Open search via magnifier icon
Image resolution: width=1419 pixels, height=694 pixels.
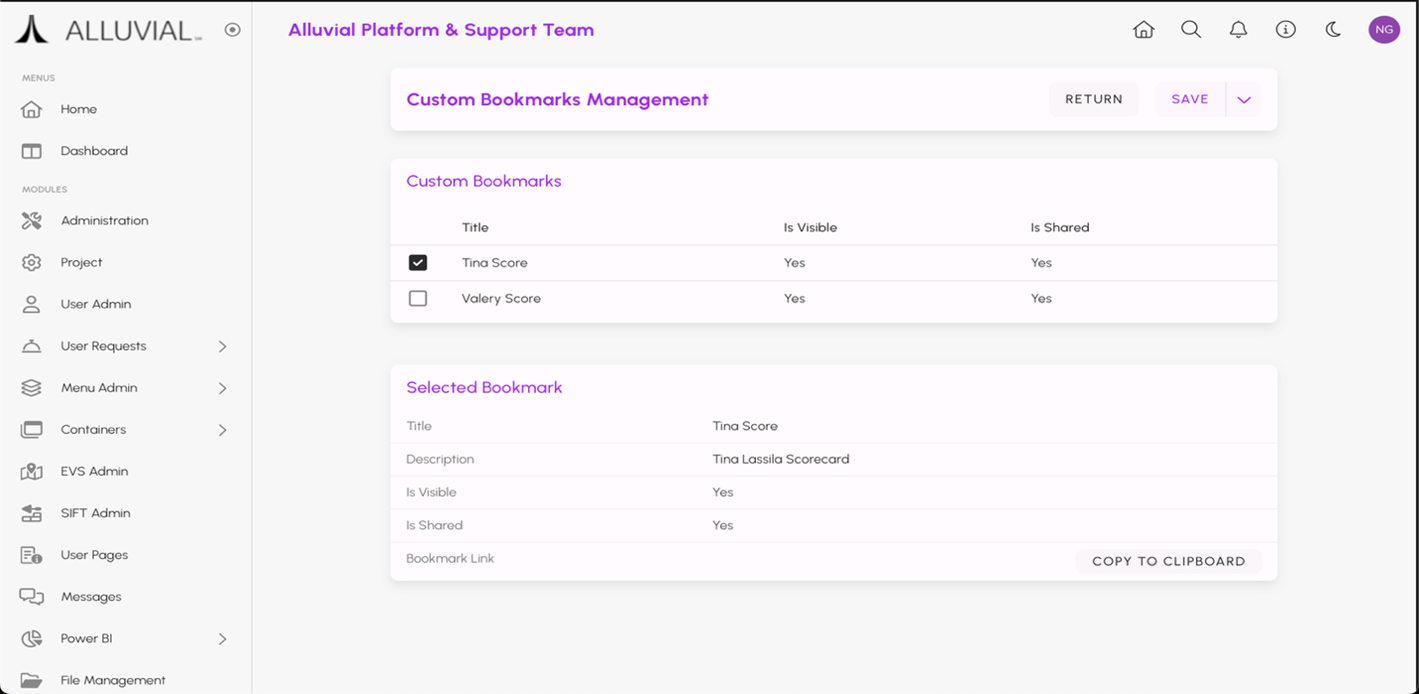(x=1190, y=30)
